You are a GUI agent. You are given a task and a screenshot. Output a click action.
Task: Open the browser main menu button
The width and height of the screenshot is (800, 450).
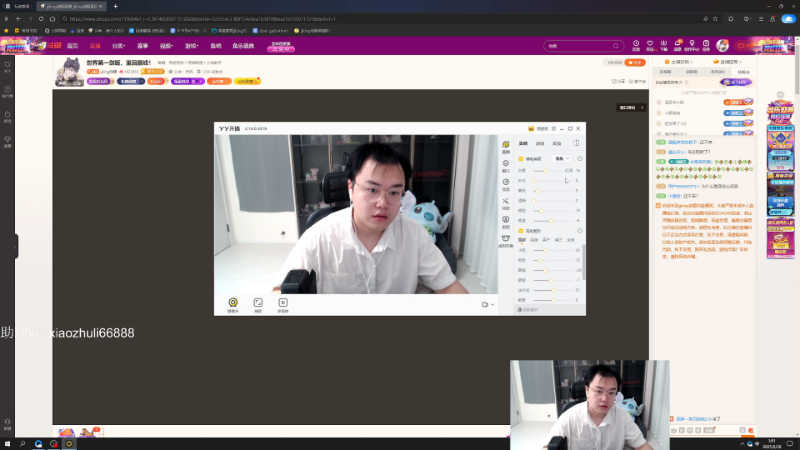(761, 19)
